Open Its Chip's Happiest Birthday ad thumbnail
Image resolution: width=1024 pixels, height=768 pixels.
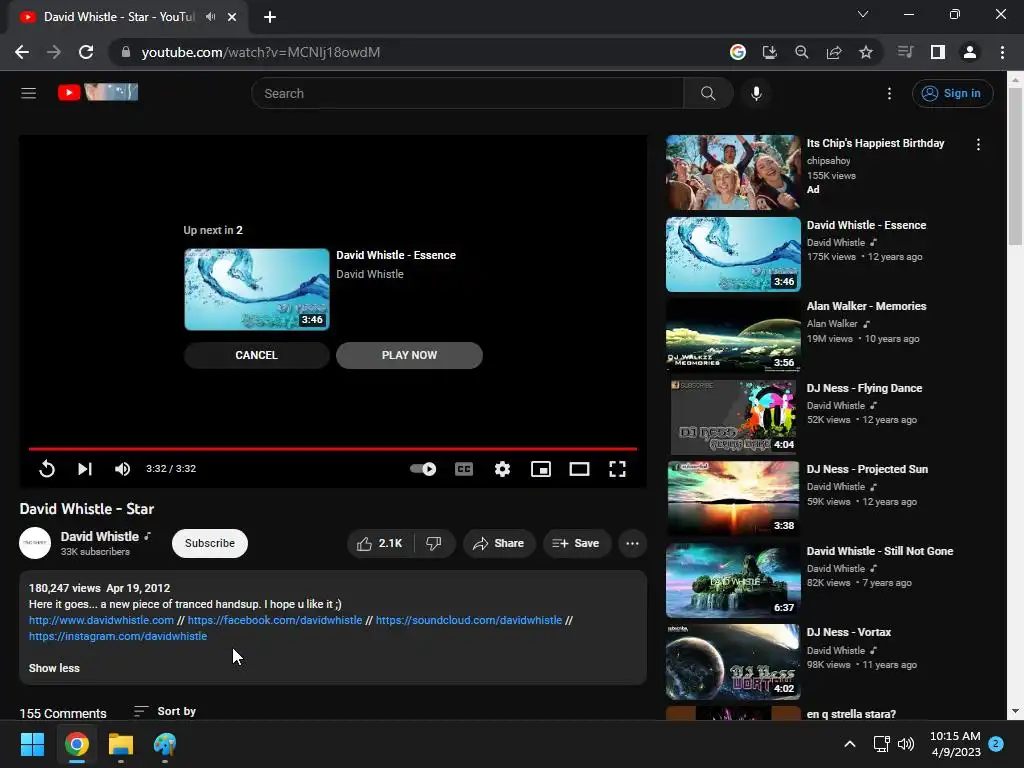pyautogui.click(x=733, y=172)
